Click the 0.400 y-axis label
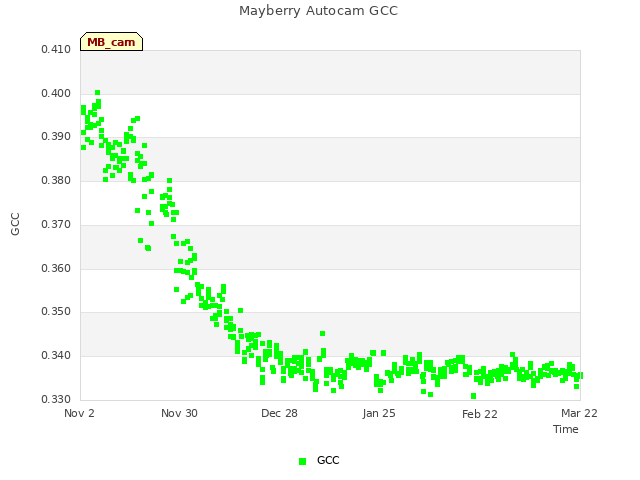Screen dimensions: 640x480 (56, 93)
